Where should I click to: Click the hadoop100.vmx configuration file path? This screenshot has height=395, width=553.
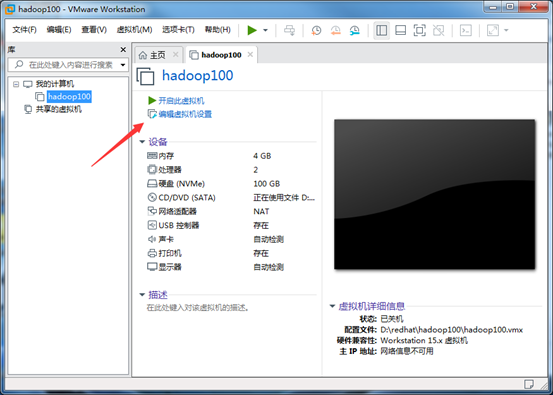pyautogui.click(x=451, y=330)
